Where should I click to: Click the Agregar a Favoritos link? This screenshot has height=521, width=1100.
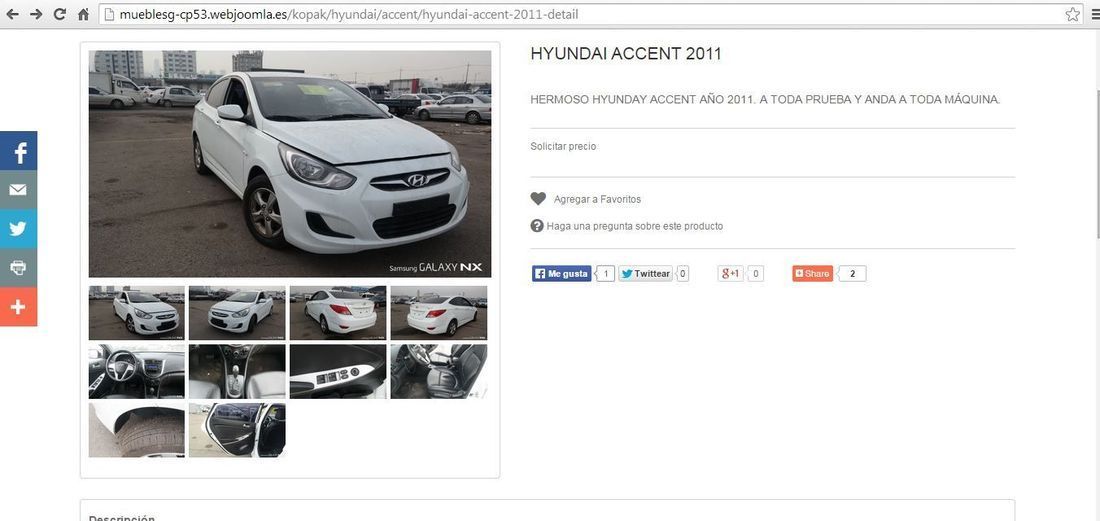pyautogui.click(x=597, y=199)
